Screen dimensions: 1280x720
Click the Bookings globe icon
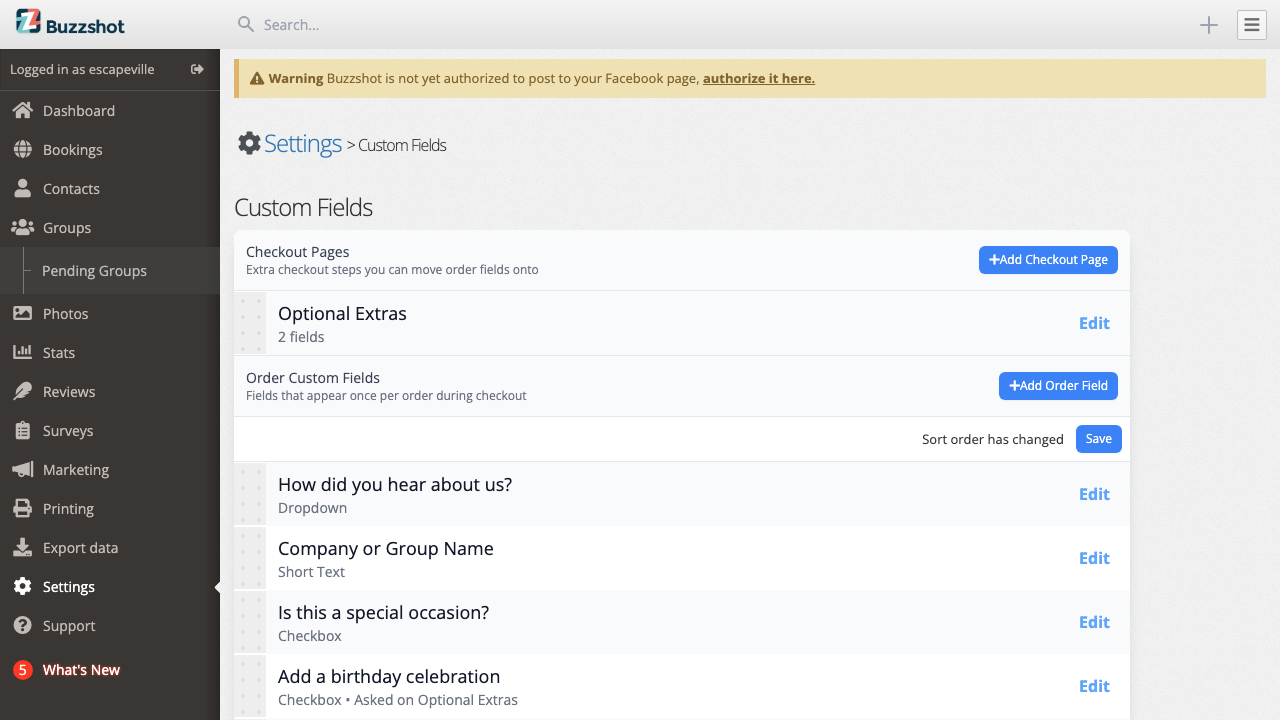[22, 149]
